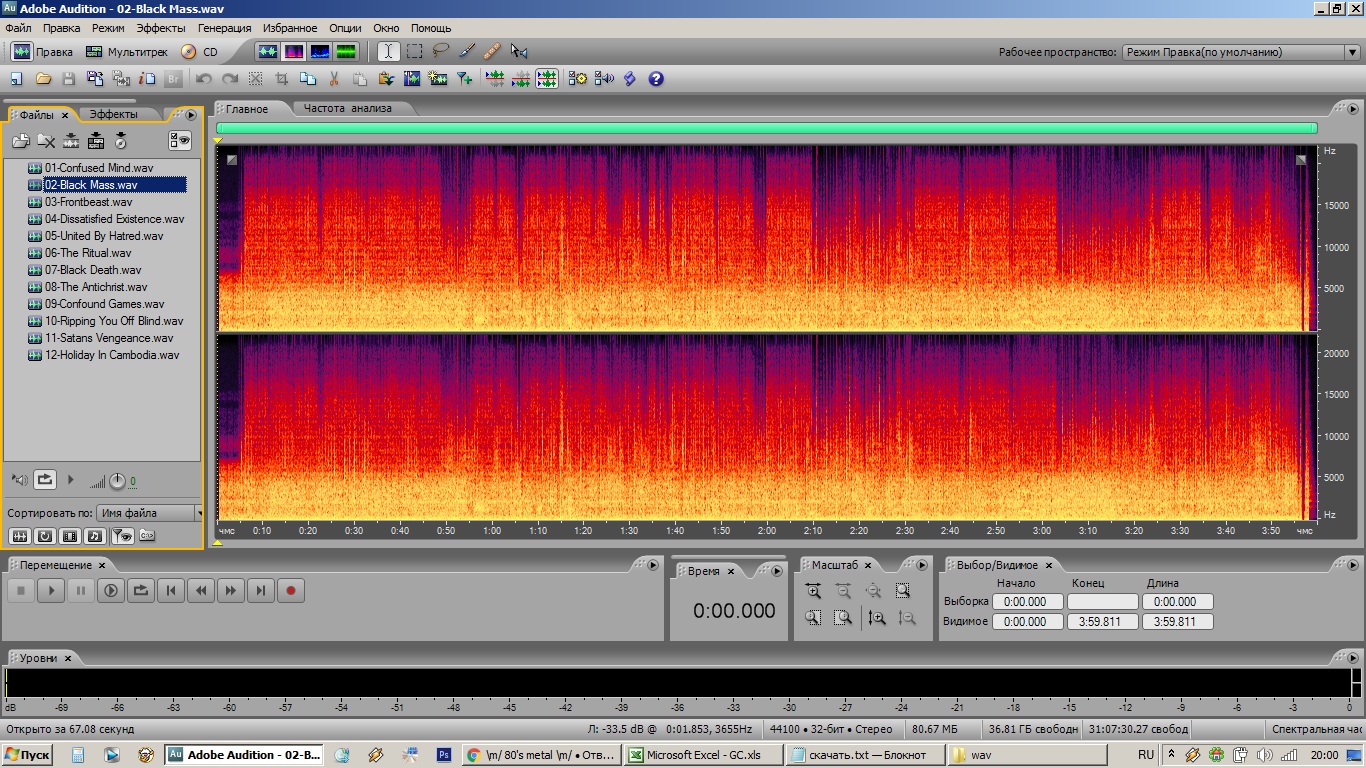Open Сортировать по dropdown
Image resolution: width=1366 pixels, height=768 pixels.
(149, 513)
